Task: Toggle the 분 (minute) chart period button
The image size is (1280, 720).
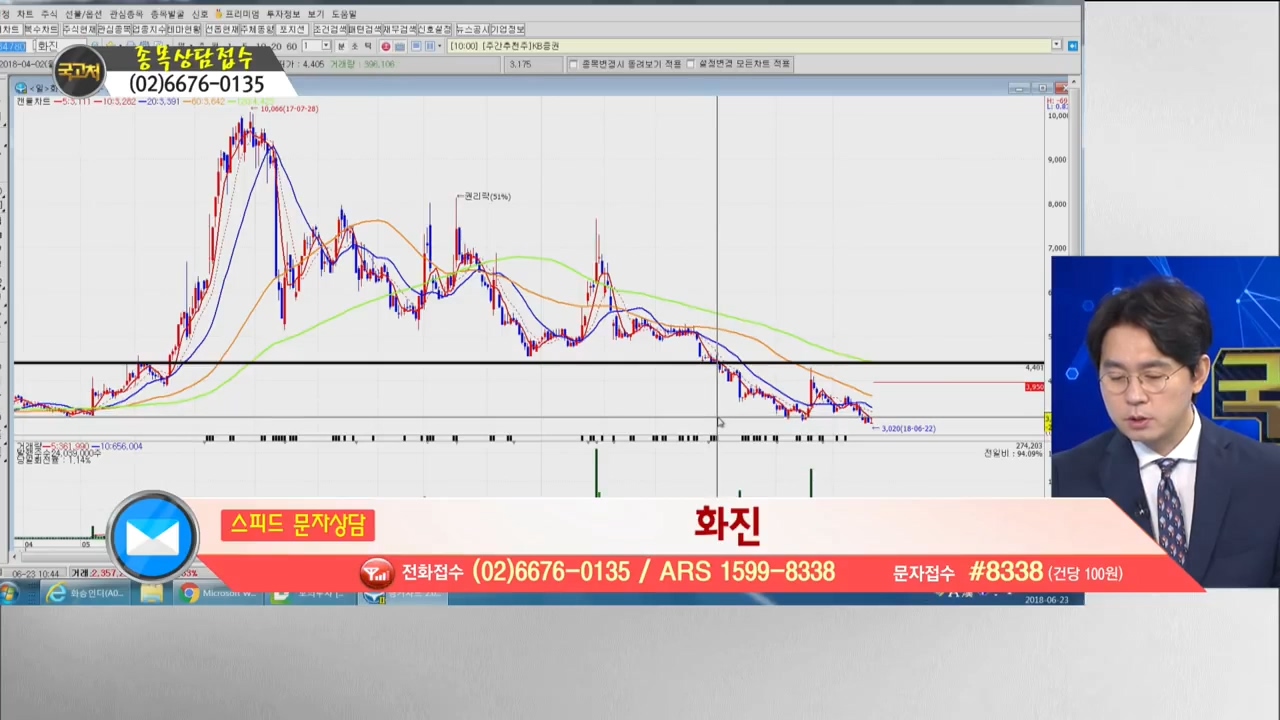Action: click(341, 46)
